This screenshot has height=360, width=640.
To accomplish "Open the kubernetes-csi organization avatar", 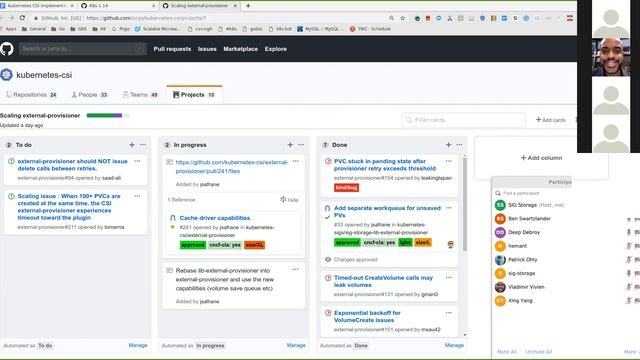I will pos(6,75).
